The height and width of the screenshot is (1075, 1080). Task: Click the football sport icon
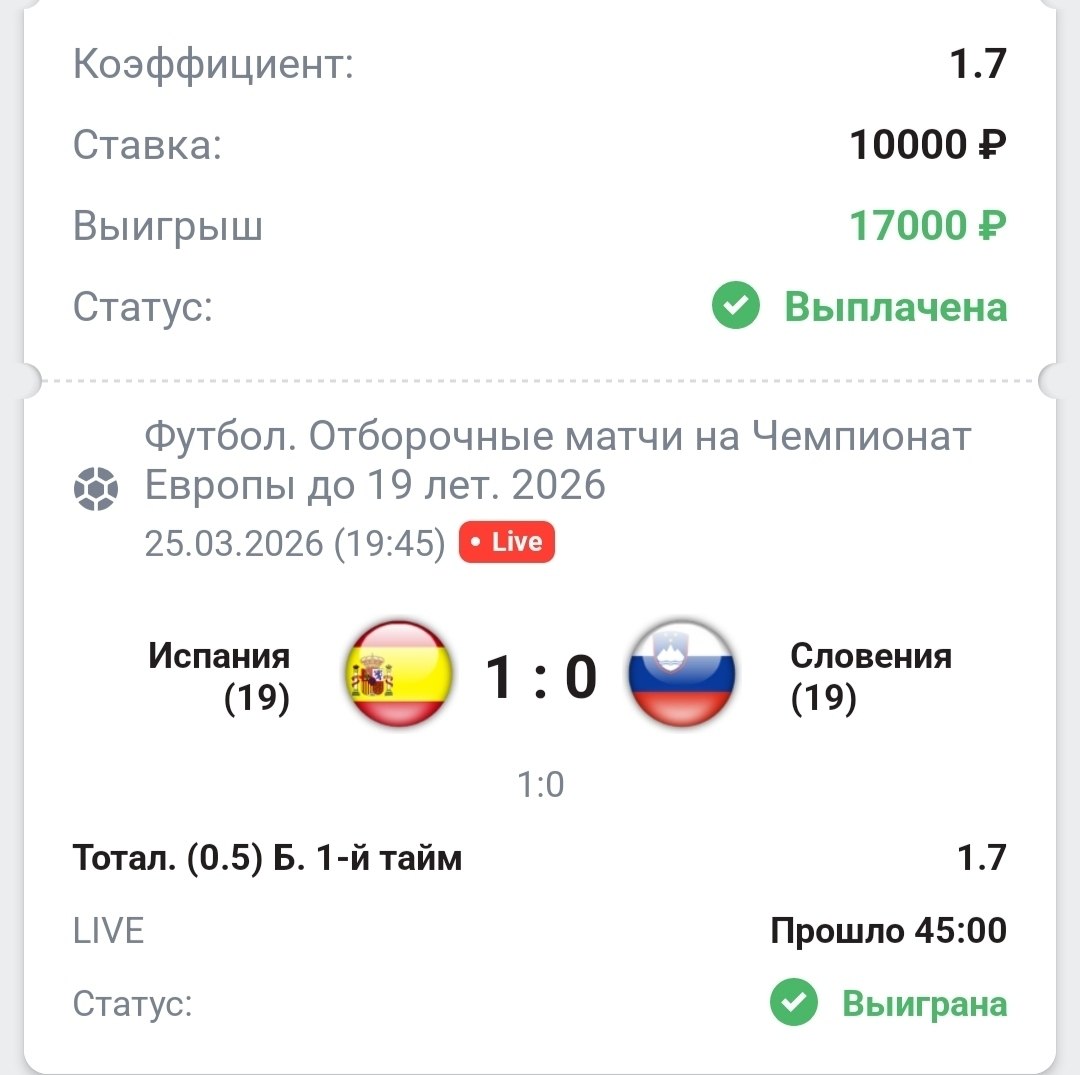(96, 489)
